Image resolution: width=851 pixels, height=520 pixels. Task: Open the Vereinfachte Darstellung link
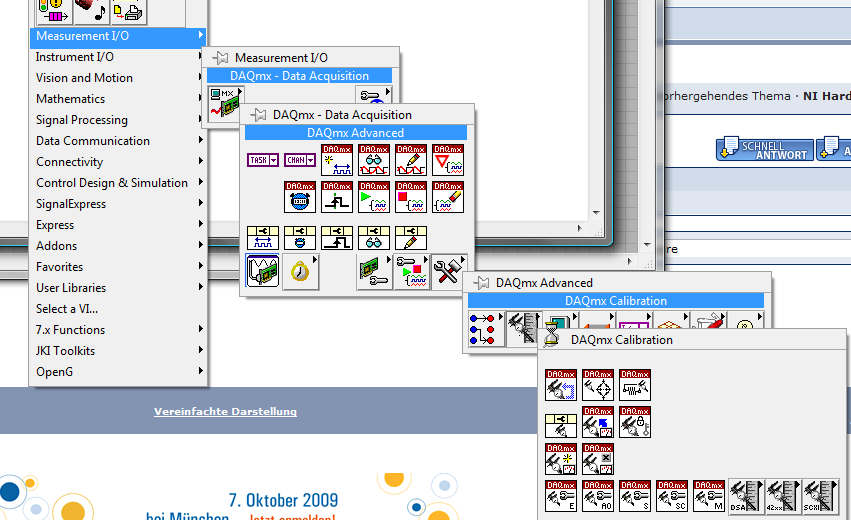pyautogui.click(x=225, y=411)
